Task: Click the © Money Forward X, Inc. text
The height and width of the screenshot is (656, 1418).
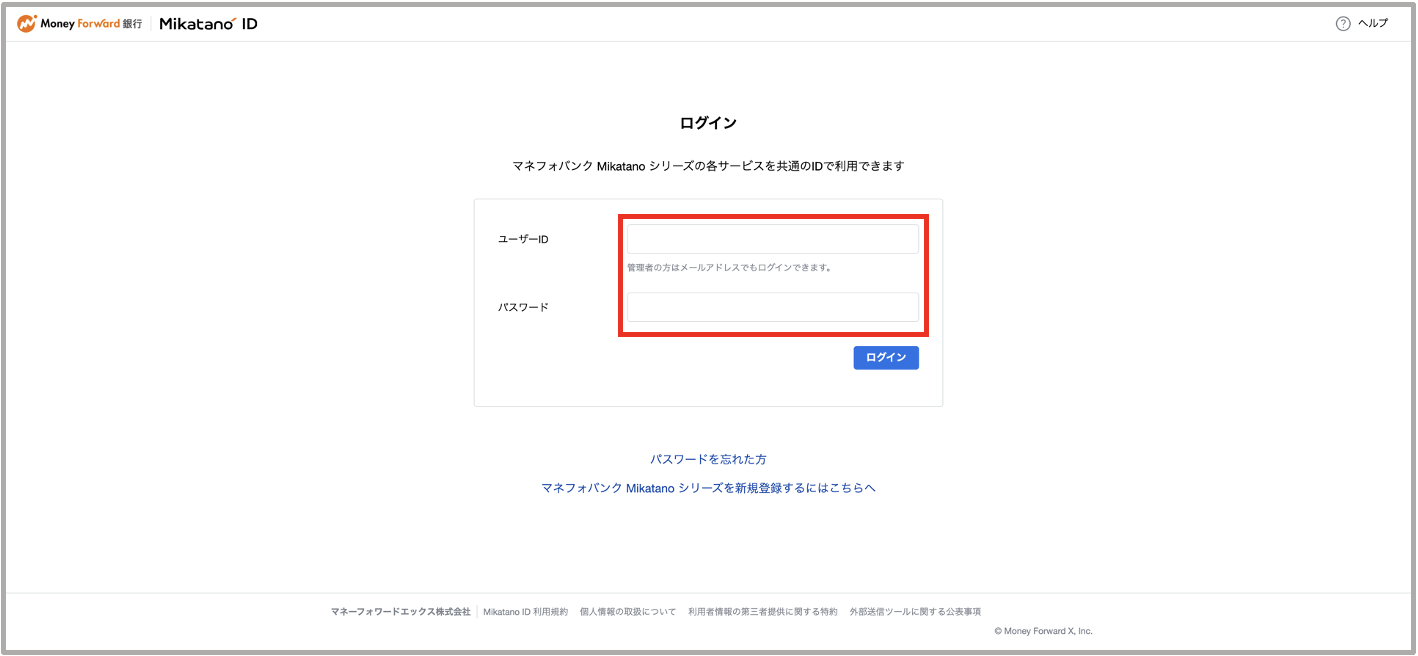Action: tap(1043, 631)
